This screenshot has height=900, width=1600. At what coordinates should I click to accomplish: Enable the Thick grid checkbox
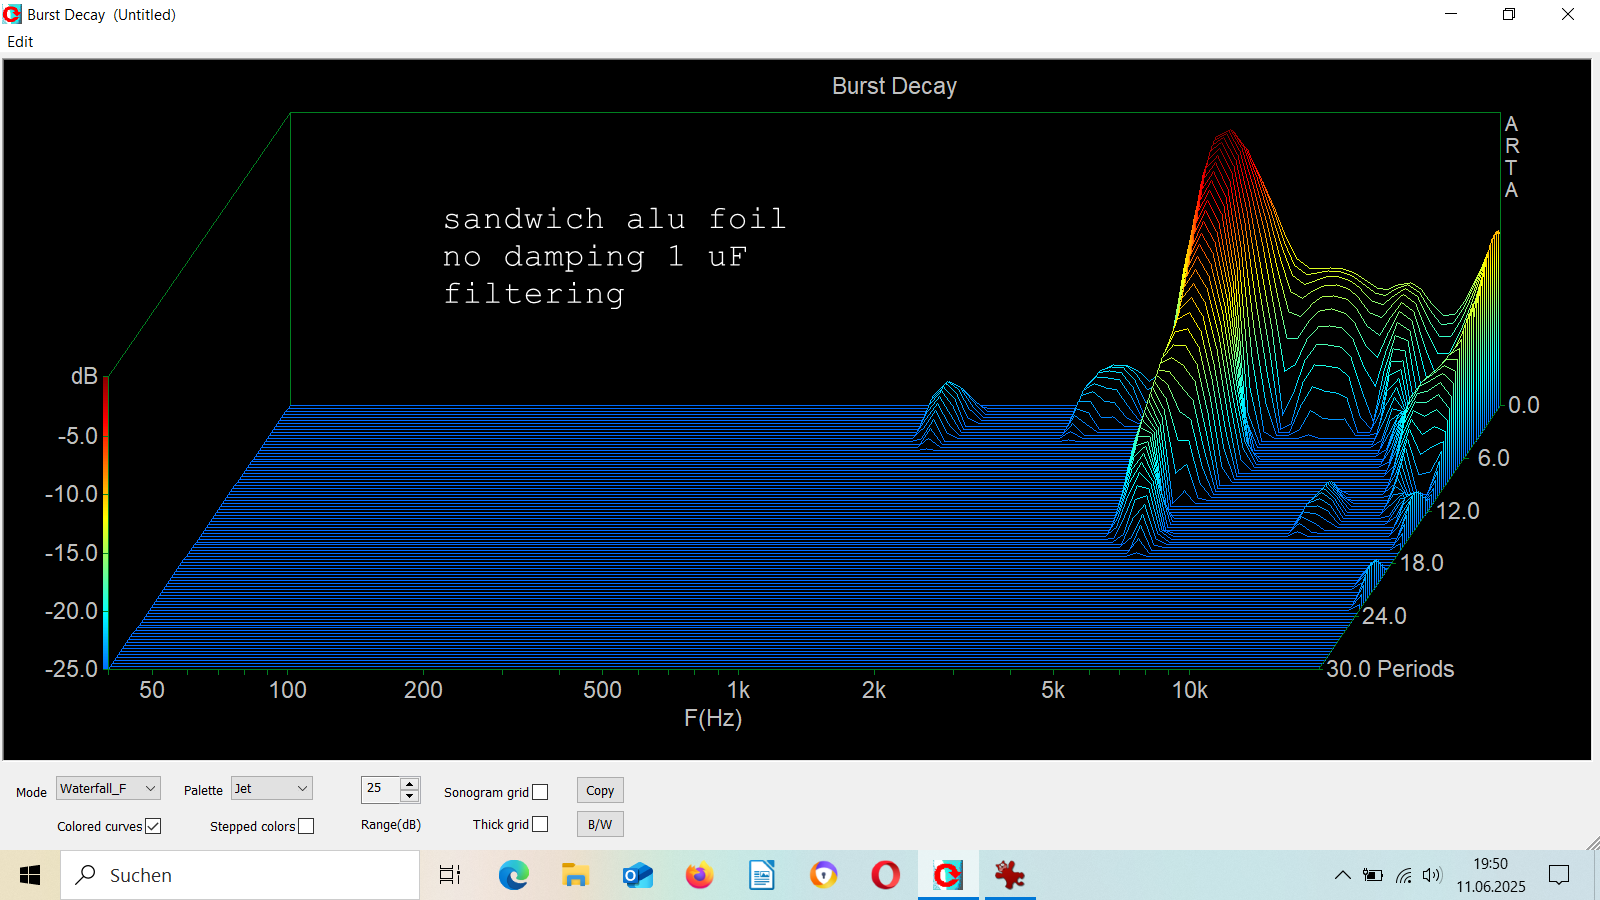point(540,824)
